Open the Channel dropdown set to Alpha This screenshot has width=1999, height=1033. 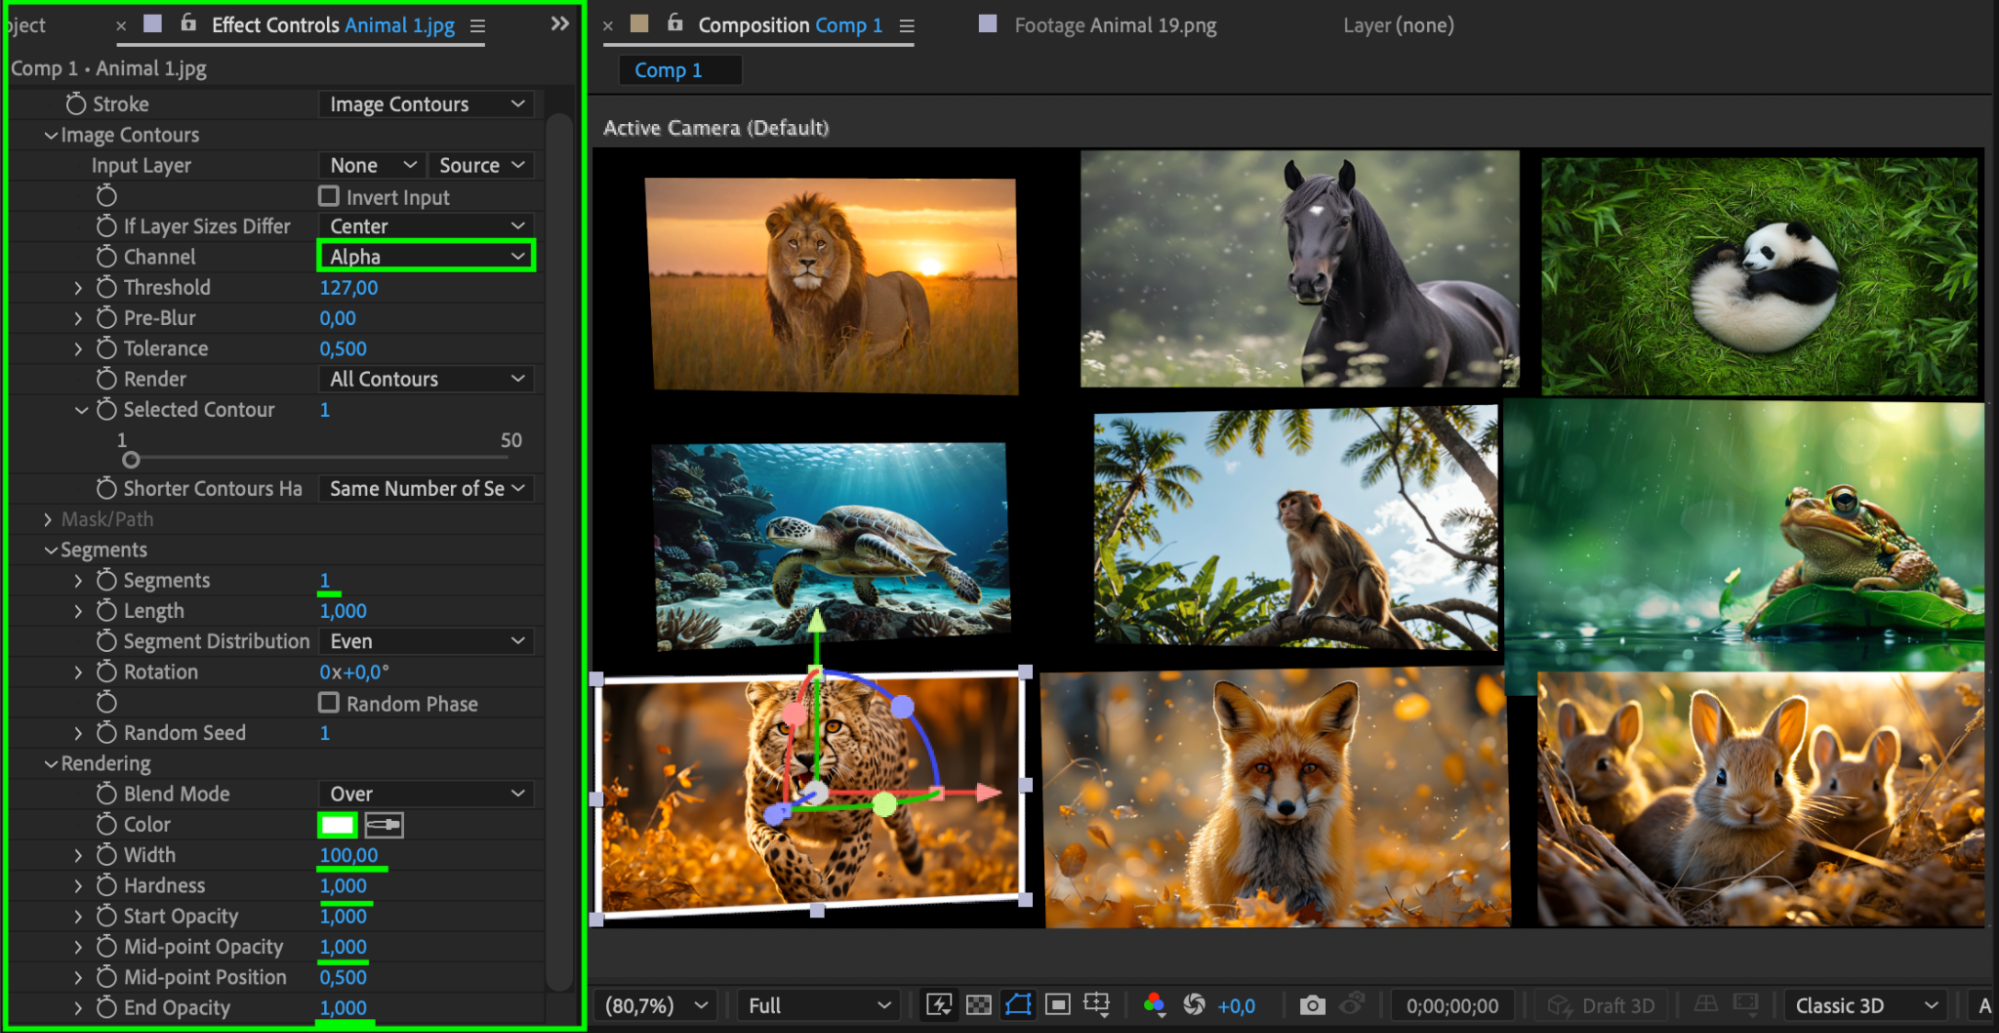click(x=426, y=257)
